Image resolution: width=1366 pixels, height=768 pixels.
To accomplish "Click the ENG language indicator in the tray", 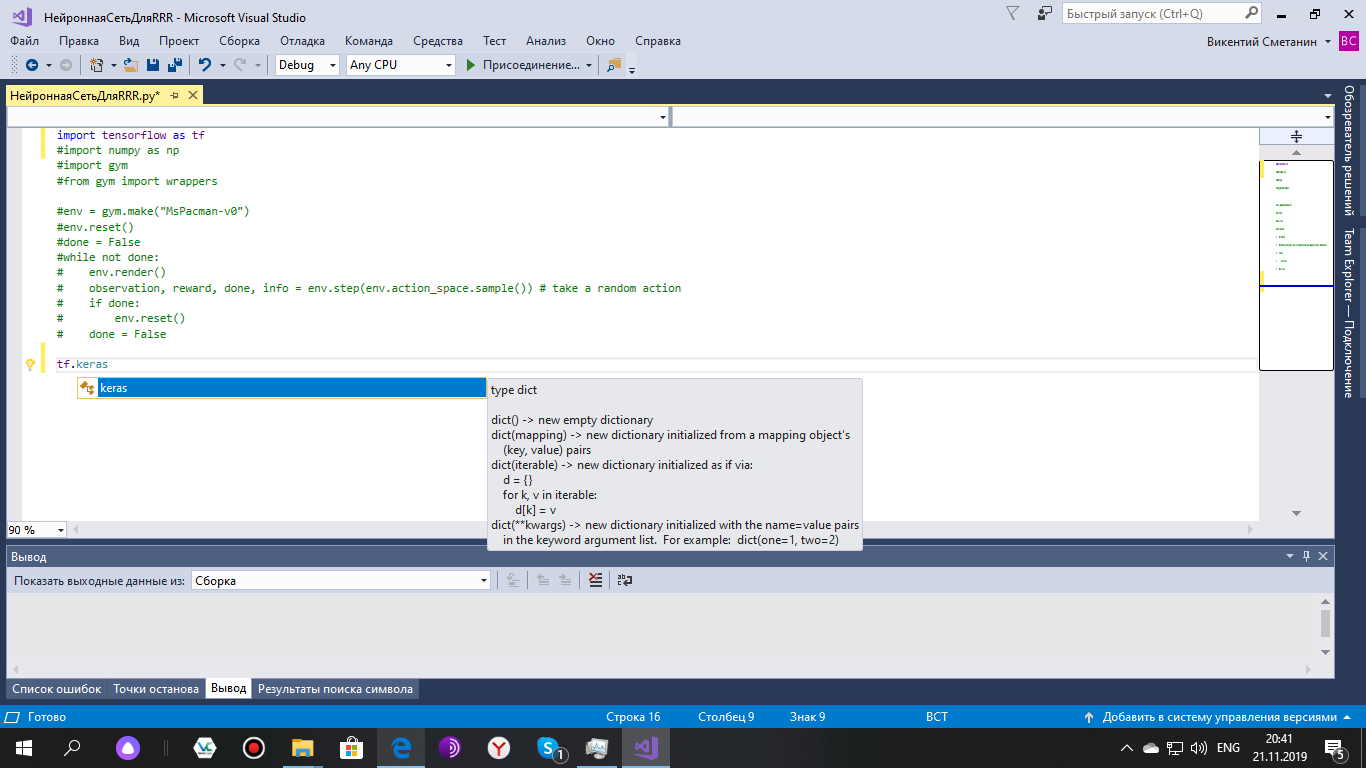I will [1228, 747].
